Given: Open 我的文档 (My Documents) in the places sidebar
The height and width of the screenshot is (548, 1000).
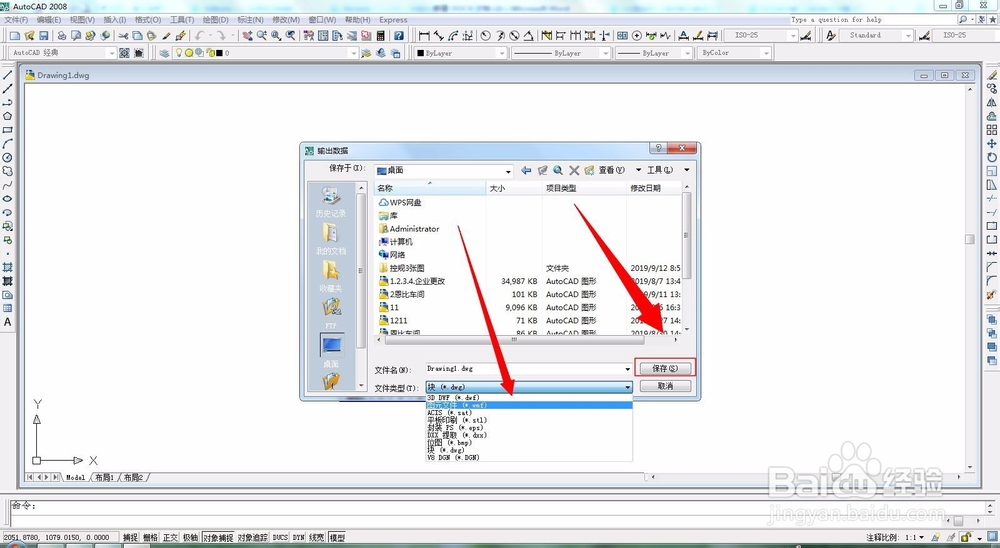Looking at the screenshot, I should pyautogui.click(x=330, y=239).
